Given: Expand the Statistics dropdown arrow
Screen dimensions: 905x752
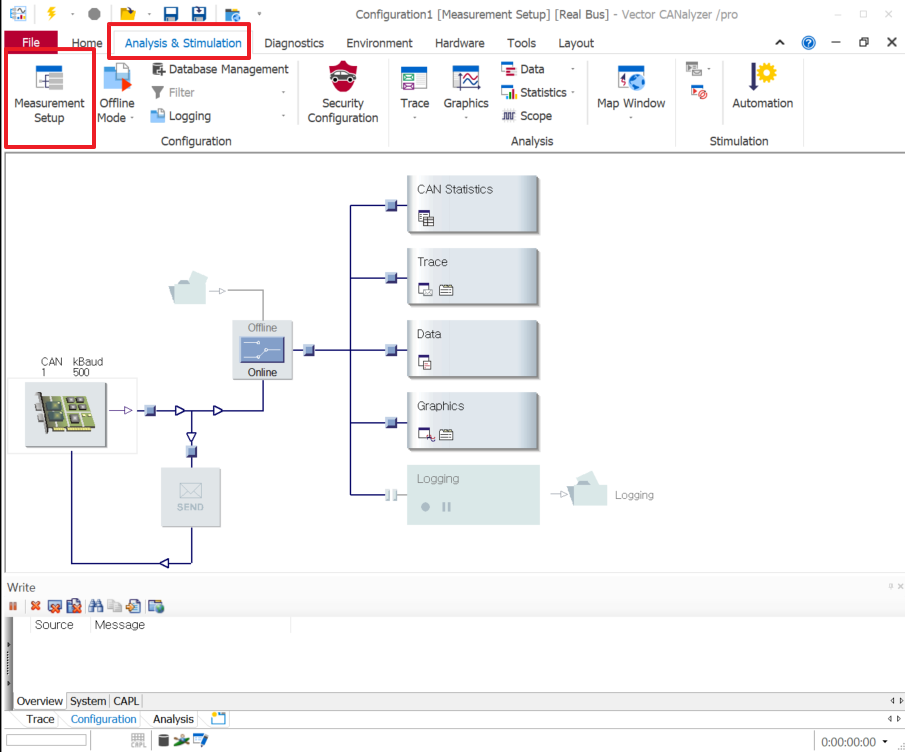Looking at the screenshot, I should [x=573, y=92].
